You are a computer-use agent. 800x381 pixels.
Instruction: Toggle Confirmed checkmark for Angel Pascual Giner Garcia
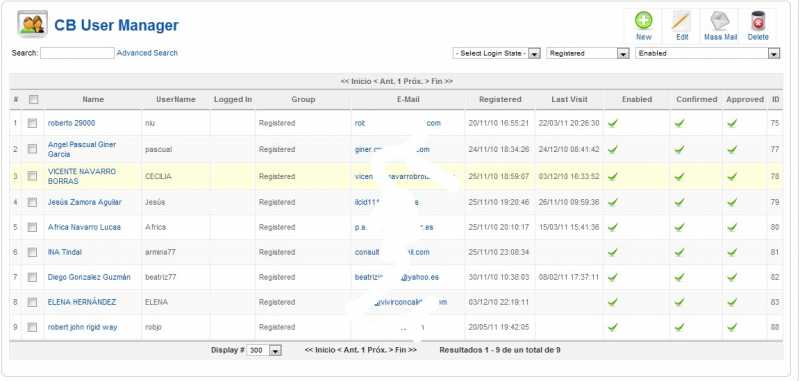pos(680,149)
